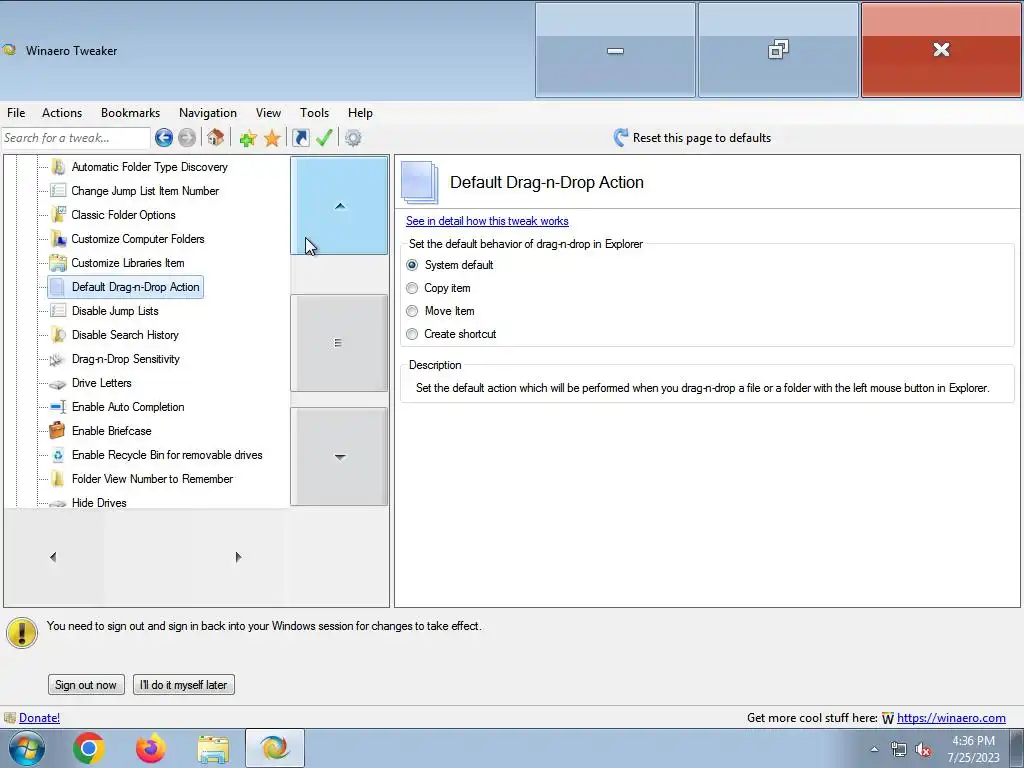Click Reset this page to defaults text

coord(702,138)
